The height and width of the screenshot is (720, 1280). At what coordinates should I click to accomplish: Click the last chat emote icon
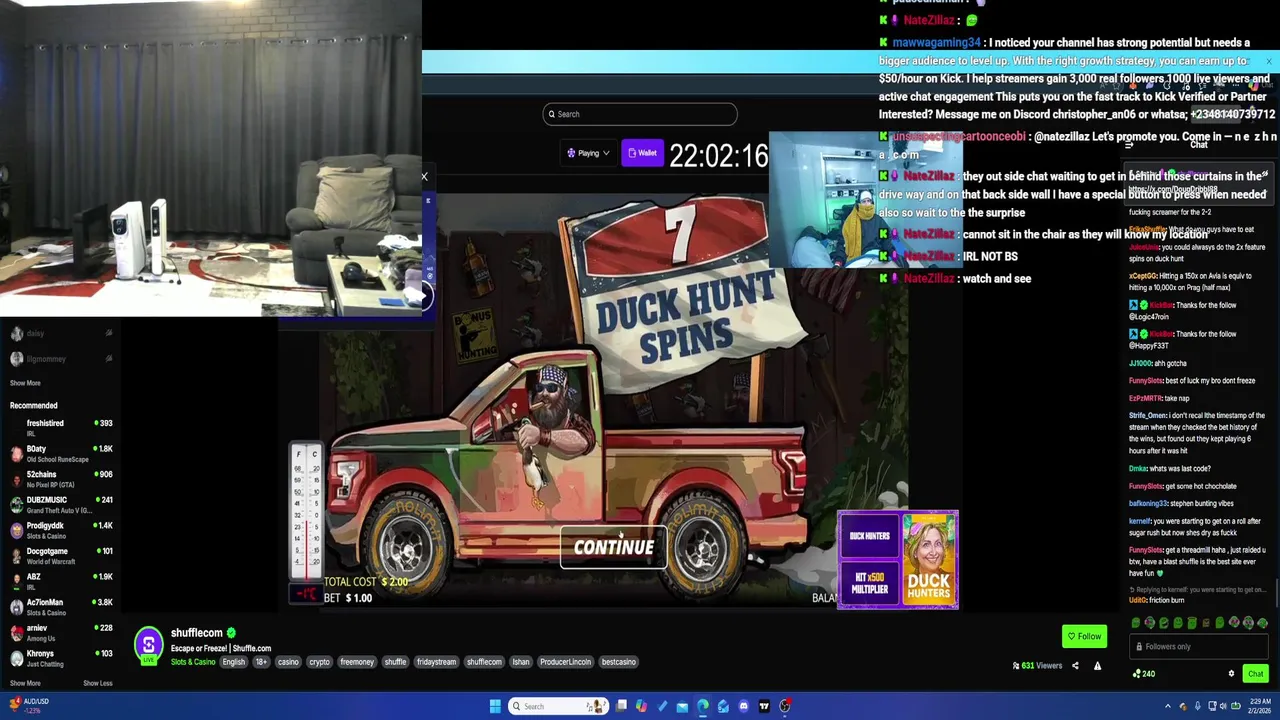[x=1262, y=623]
